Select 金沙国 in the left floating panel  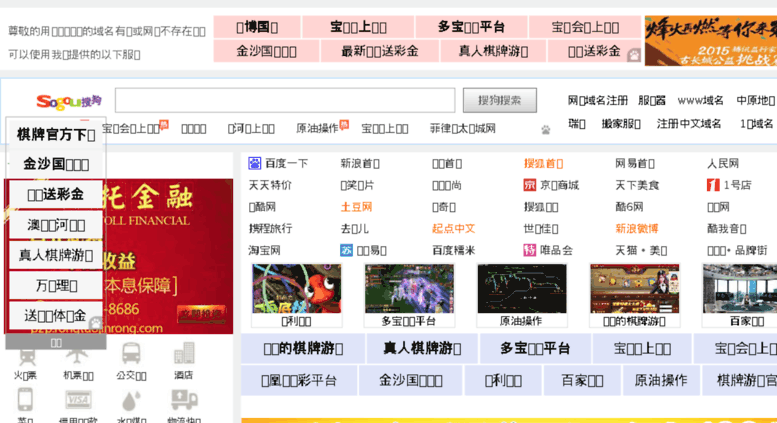pyautogui.click(x=56, y=164)
